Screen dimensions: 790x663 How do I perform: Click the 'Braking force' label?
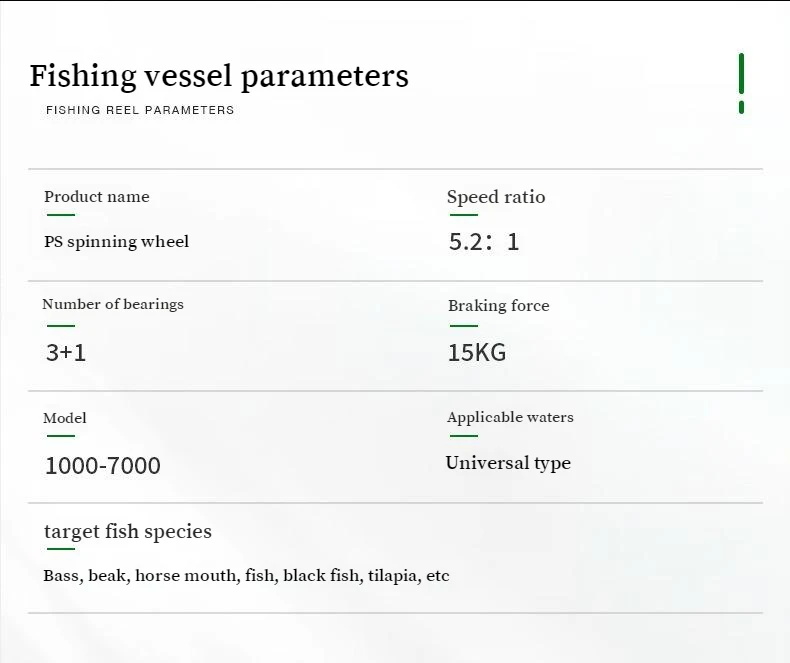point(498,306)
